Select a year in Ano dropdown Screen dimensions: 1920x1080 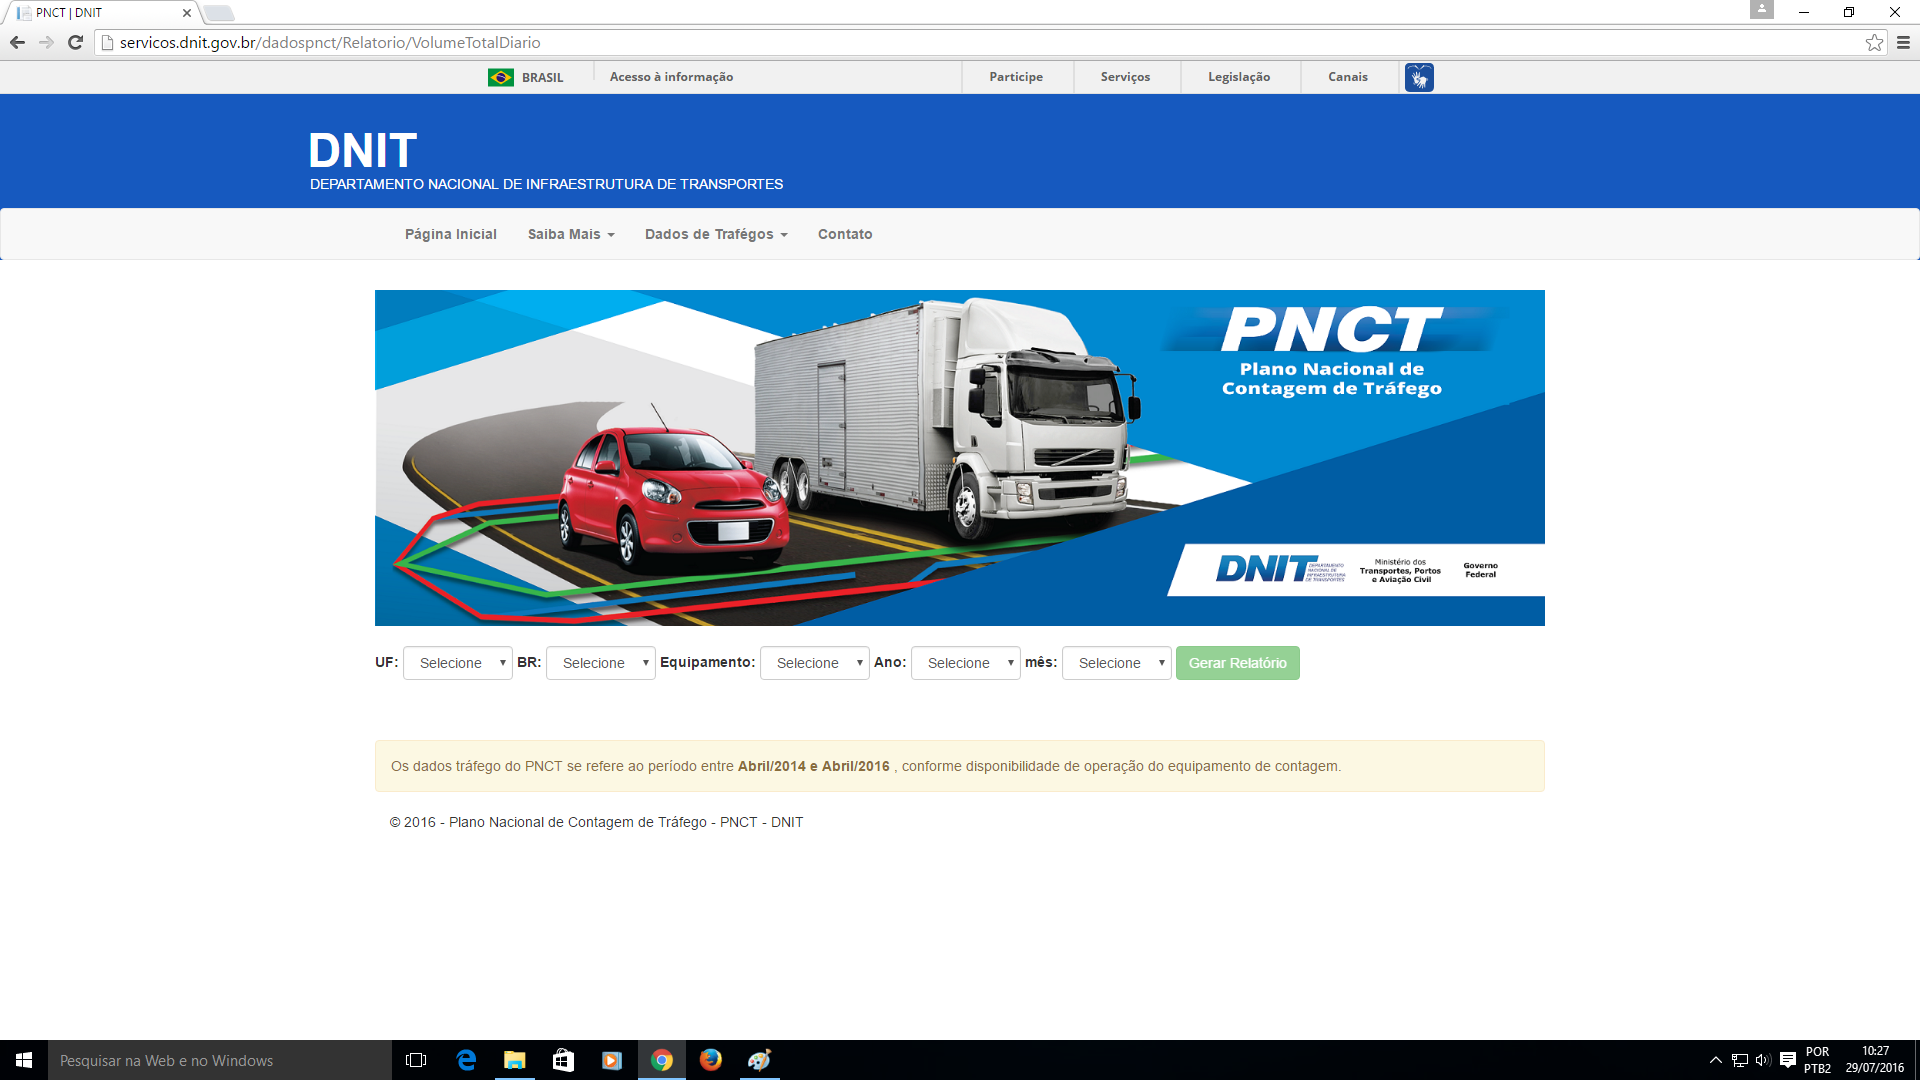(966, 663)
